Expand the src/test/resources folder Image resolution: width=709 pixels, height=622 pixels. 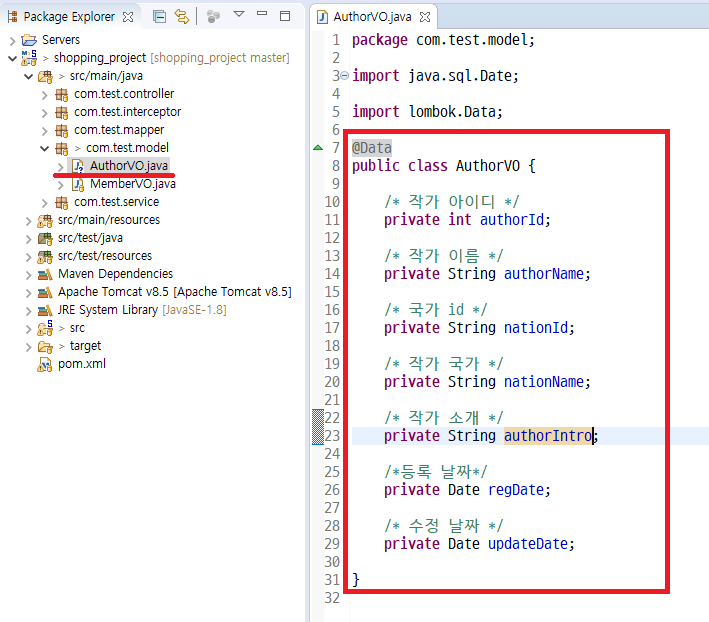pyautogui.click(x=28, y=257)
